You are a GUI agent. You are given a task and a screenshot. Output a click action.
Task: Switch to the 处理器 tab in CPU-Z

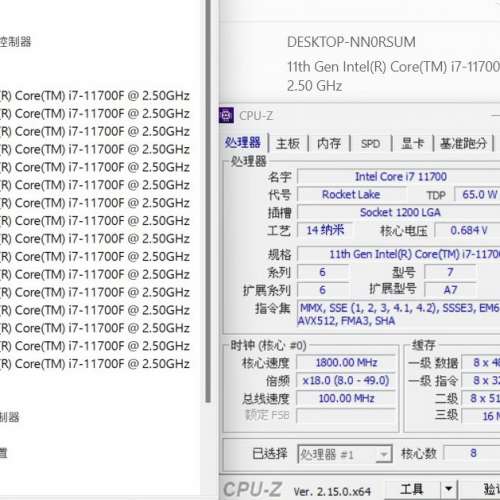tap(243, 143)
